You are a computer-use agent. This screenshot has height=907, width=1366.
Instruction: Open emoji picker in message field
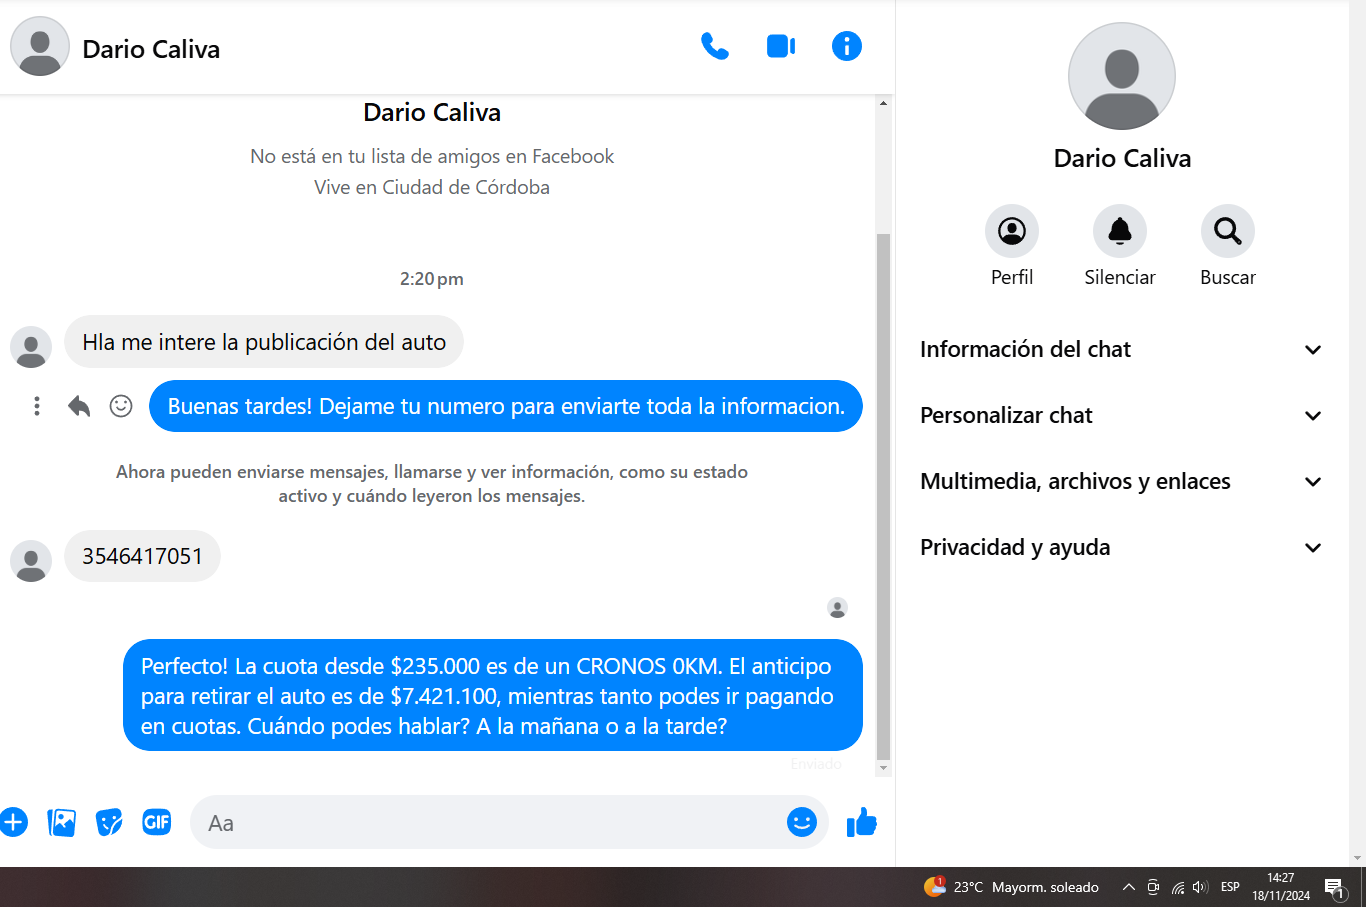click(x=801, y=823)
